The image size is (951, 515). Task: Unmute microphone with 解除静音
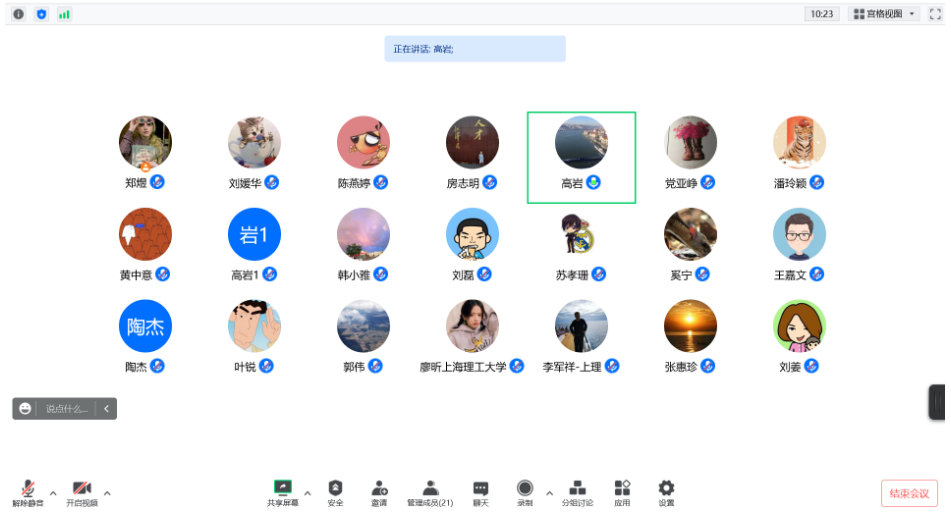coord(28,491)
